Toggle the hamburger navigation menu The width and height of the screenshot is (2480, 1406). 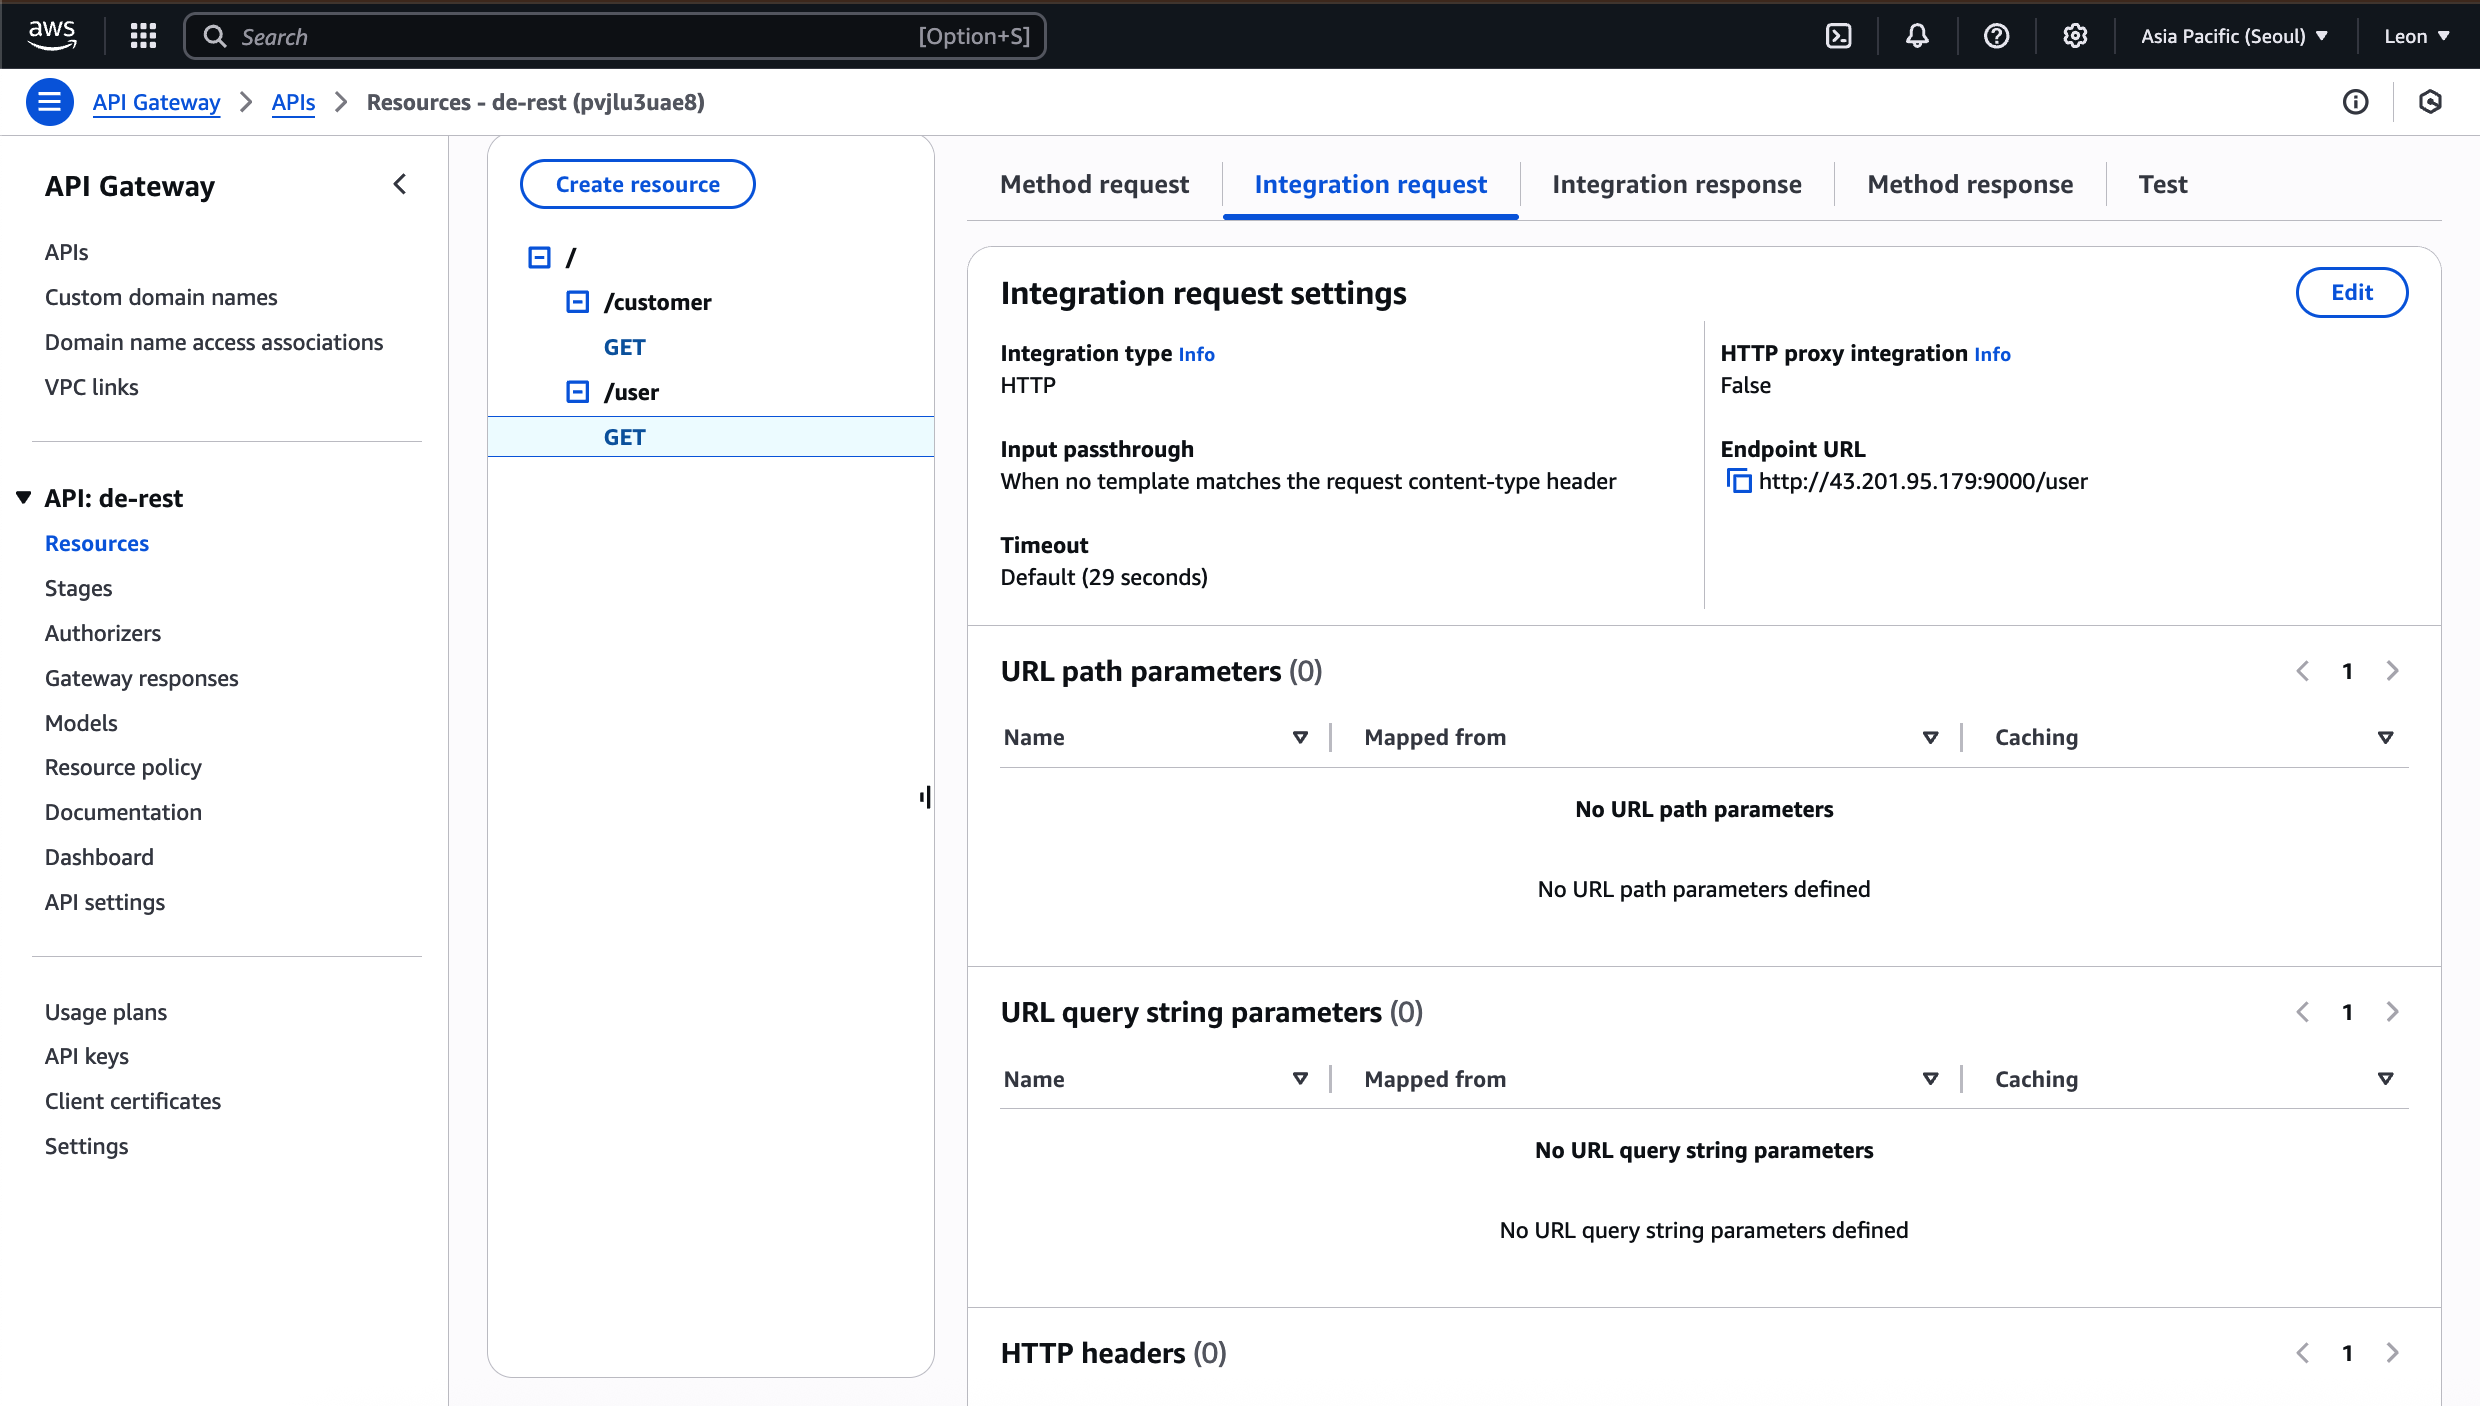point(49,102)
